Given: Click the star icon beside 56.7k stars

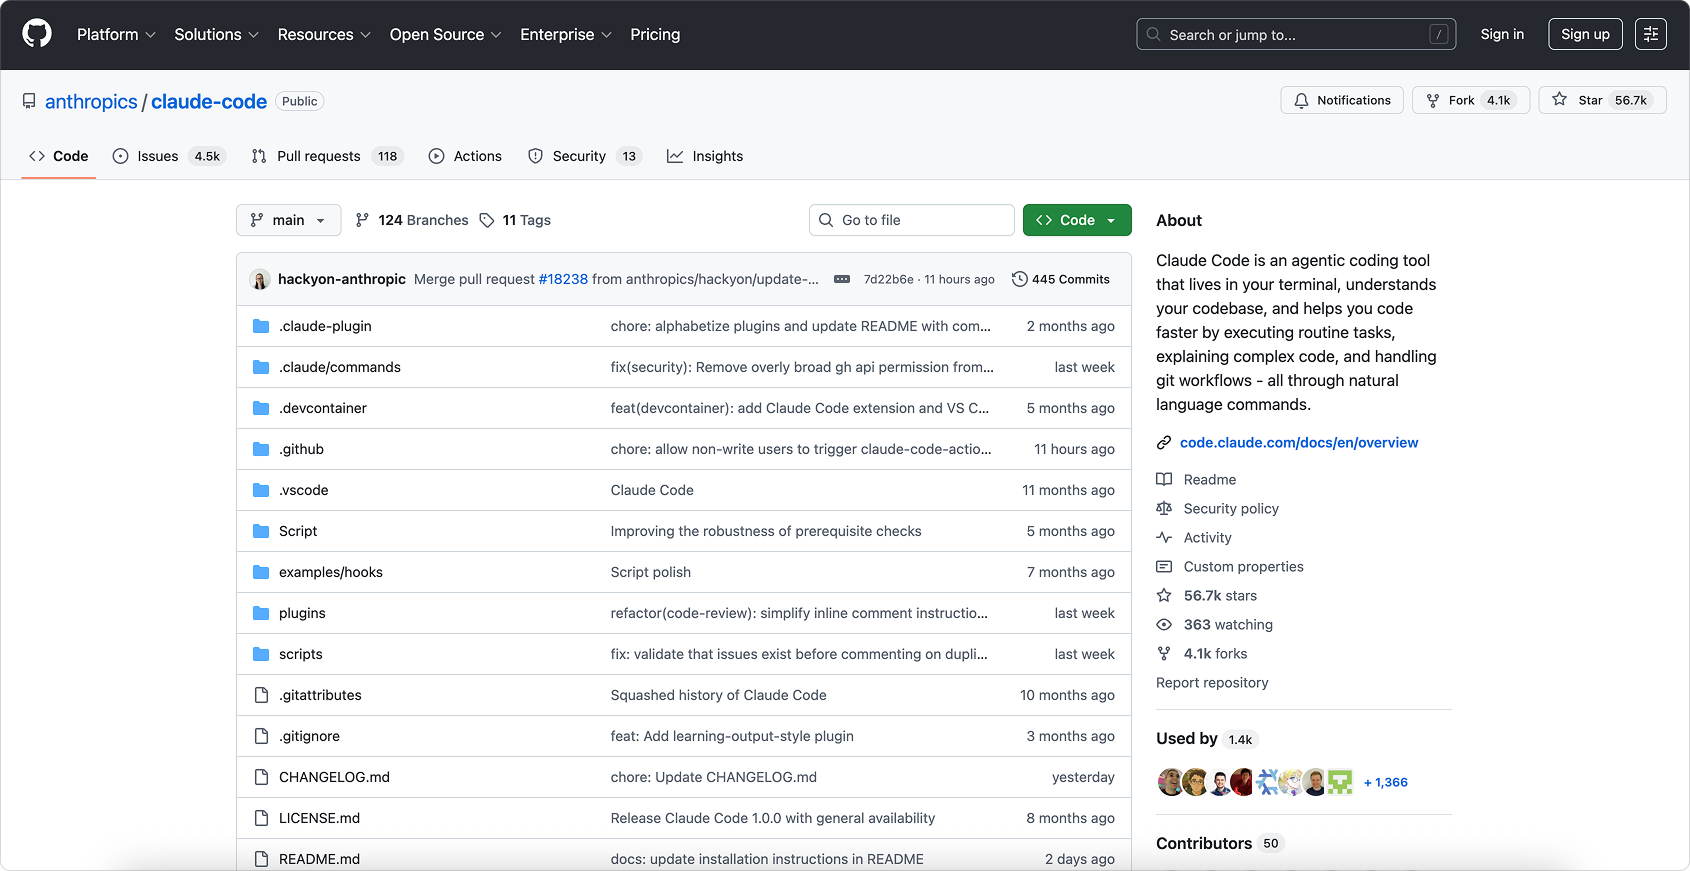Looking at the screenshot, I should tap(1164, 595).
